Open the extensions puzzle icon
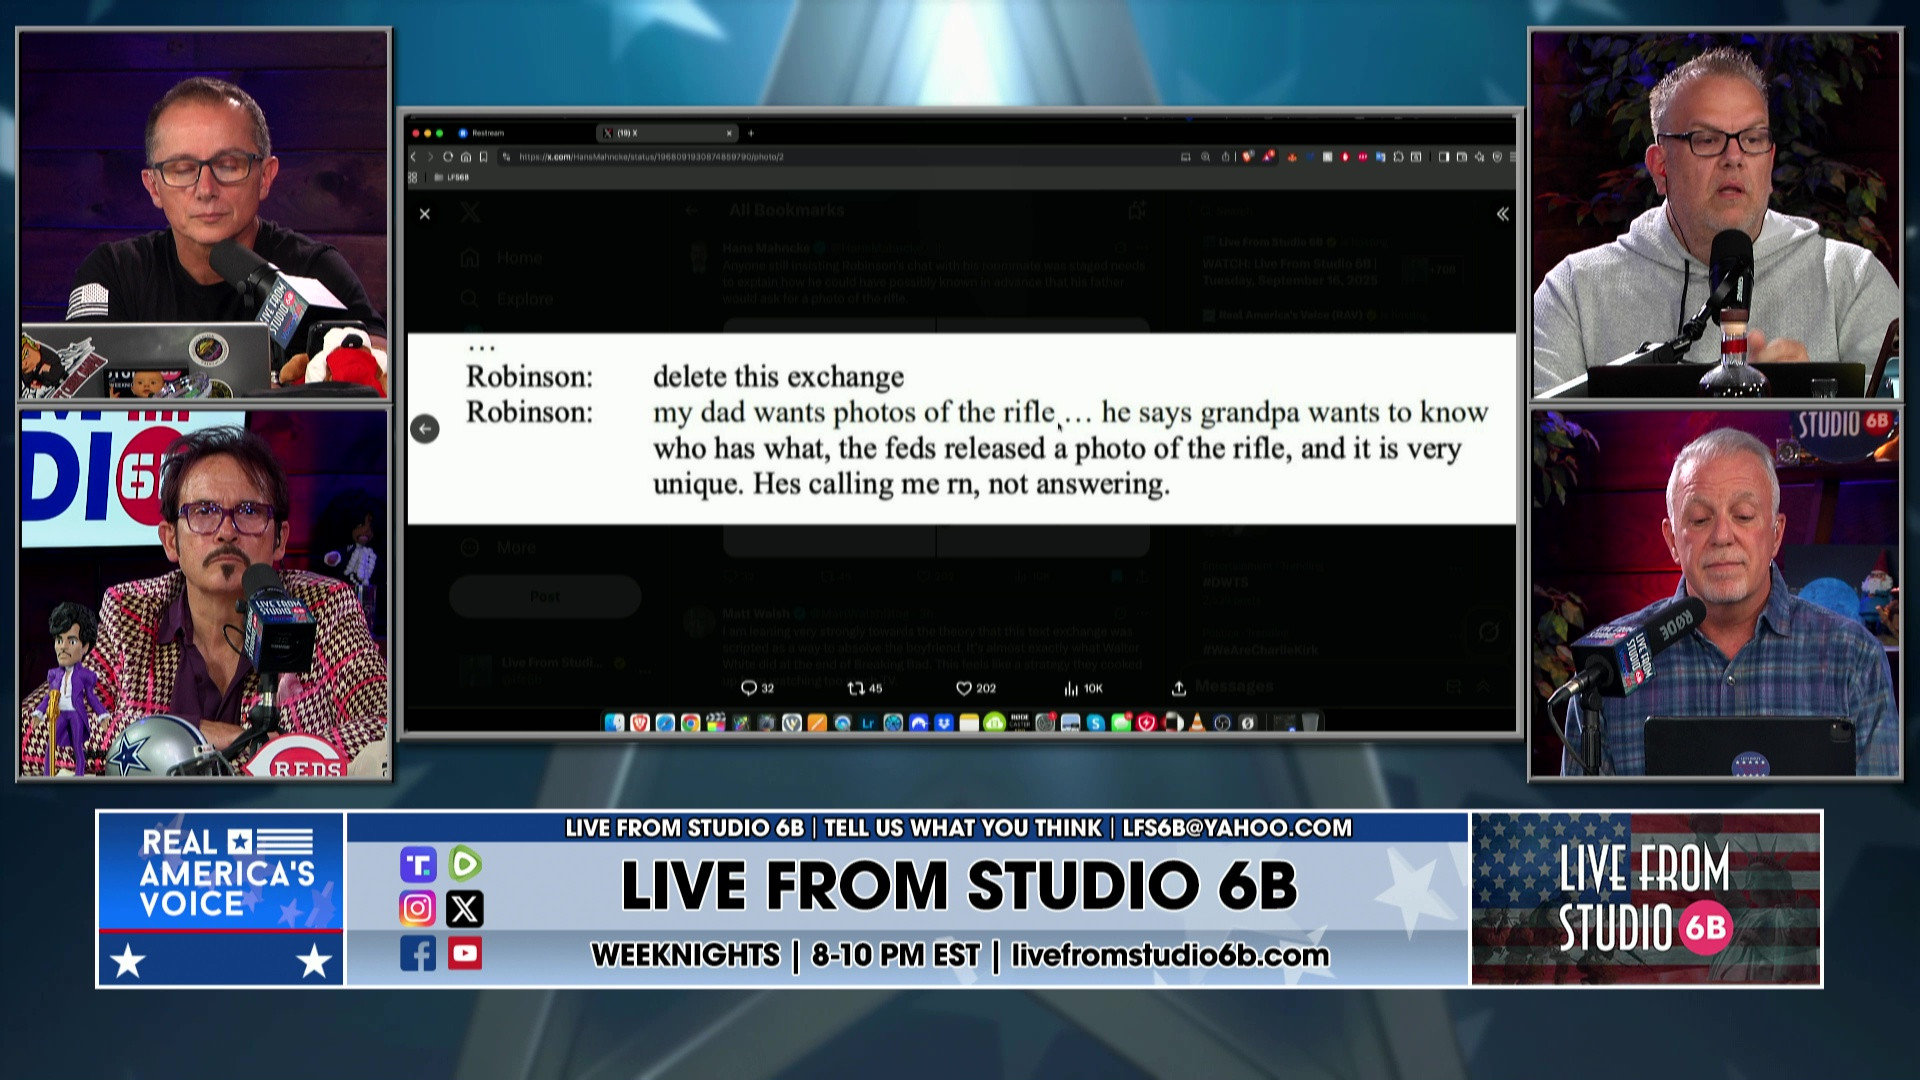This screenshot has width=1920, height=1080. (1399, 157)
